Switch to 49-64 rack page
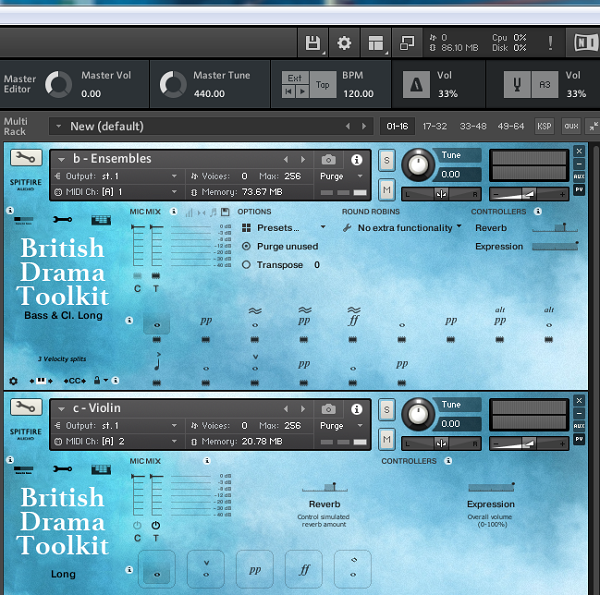 (x=511, y=126)
